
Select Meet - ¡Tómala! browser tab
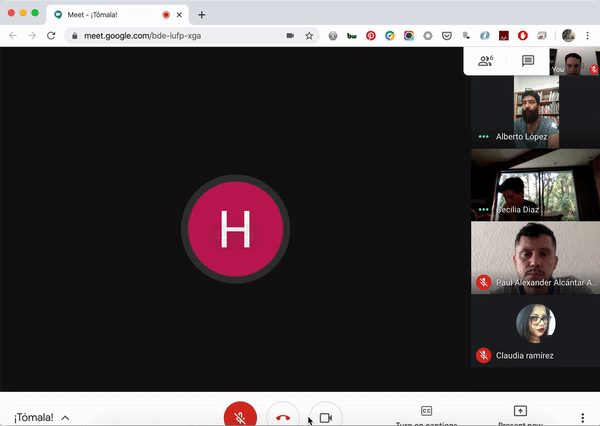tap(117, 15)
